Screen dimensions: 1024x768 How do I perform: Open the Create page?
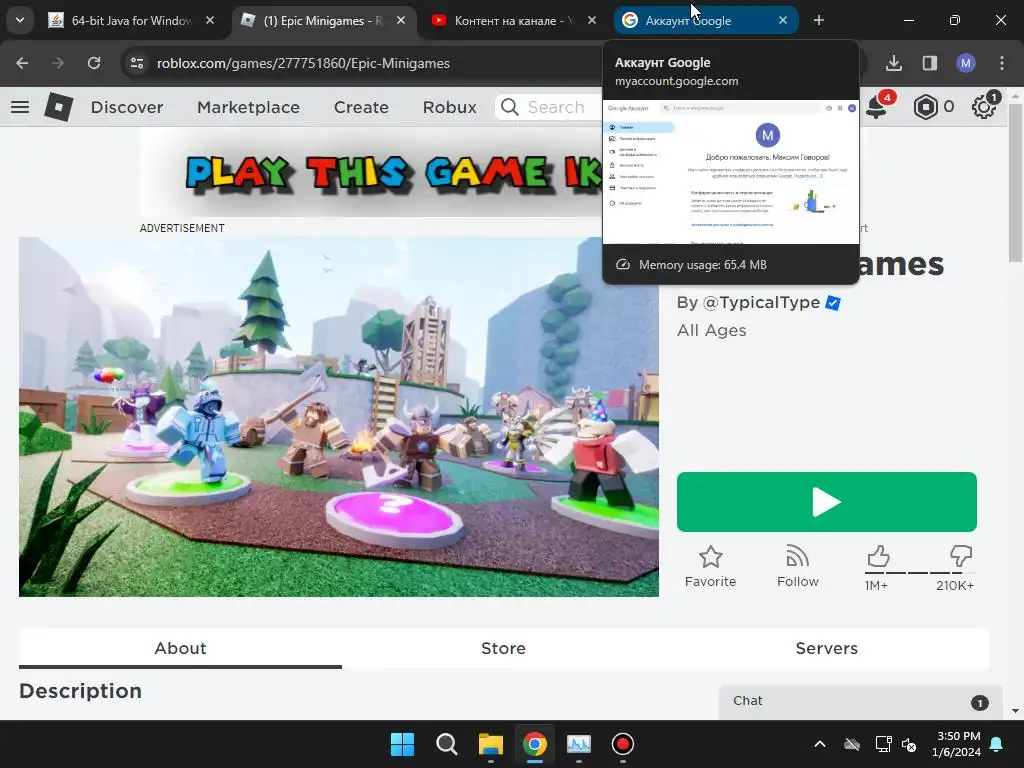(361, 107)
